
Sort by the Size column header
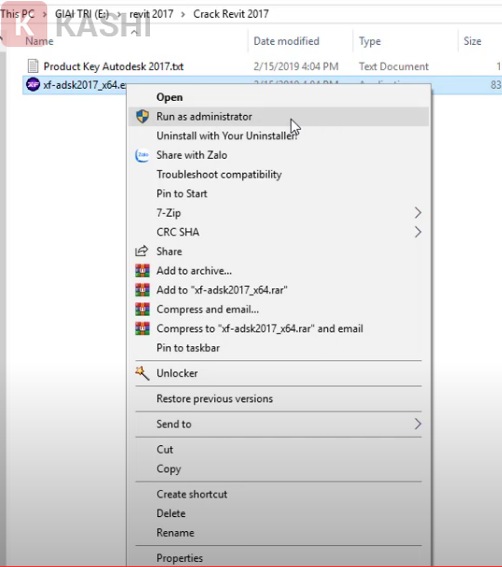pyautogui.click(x=472, y=41)
